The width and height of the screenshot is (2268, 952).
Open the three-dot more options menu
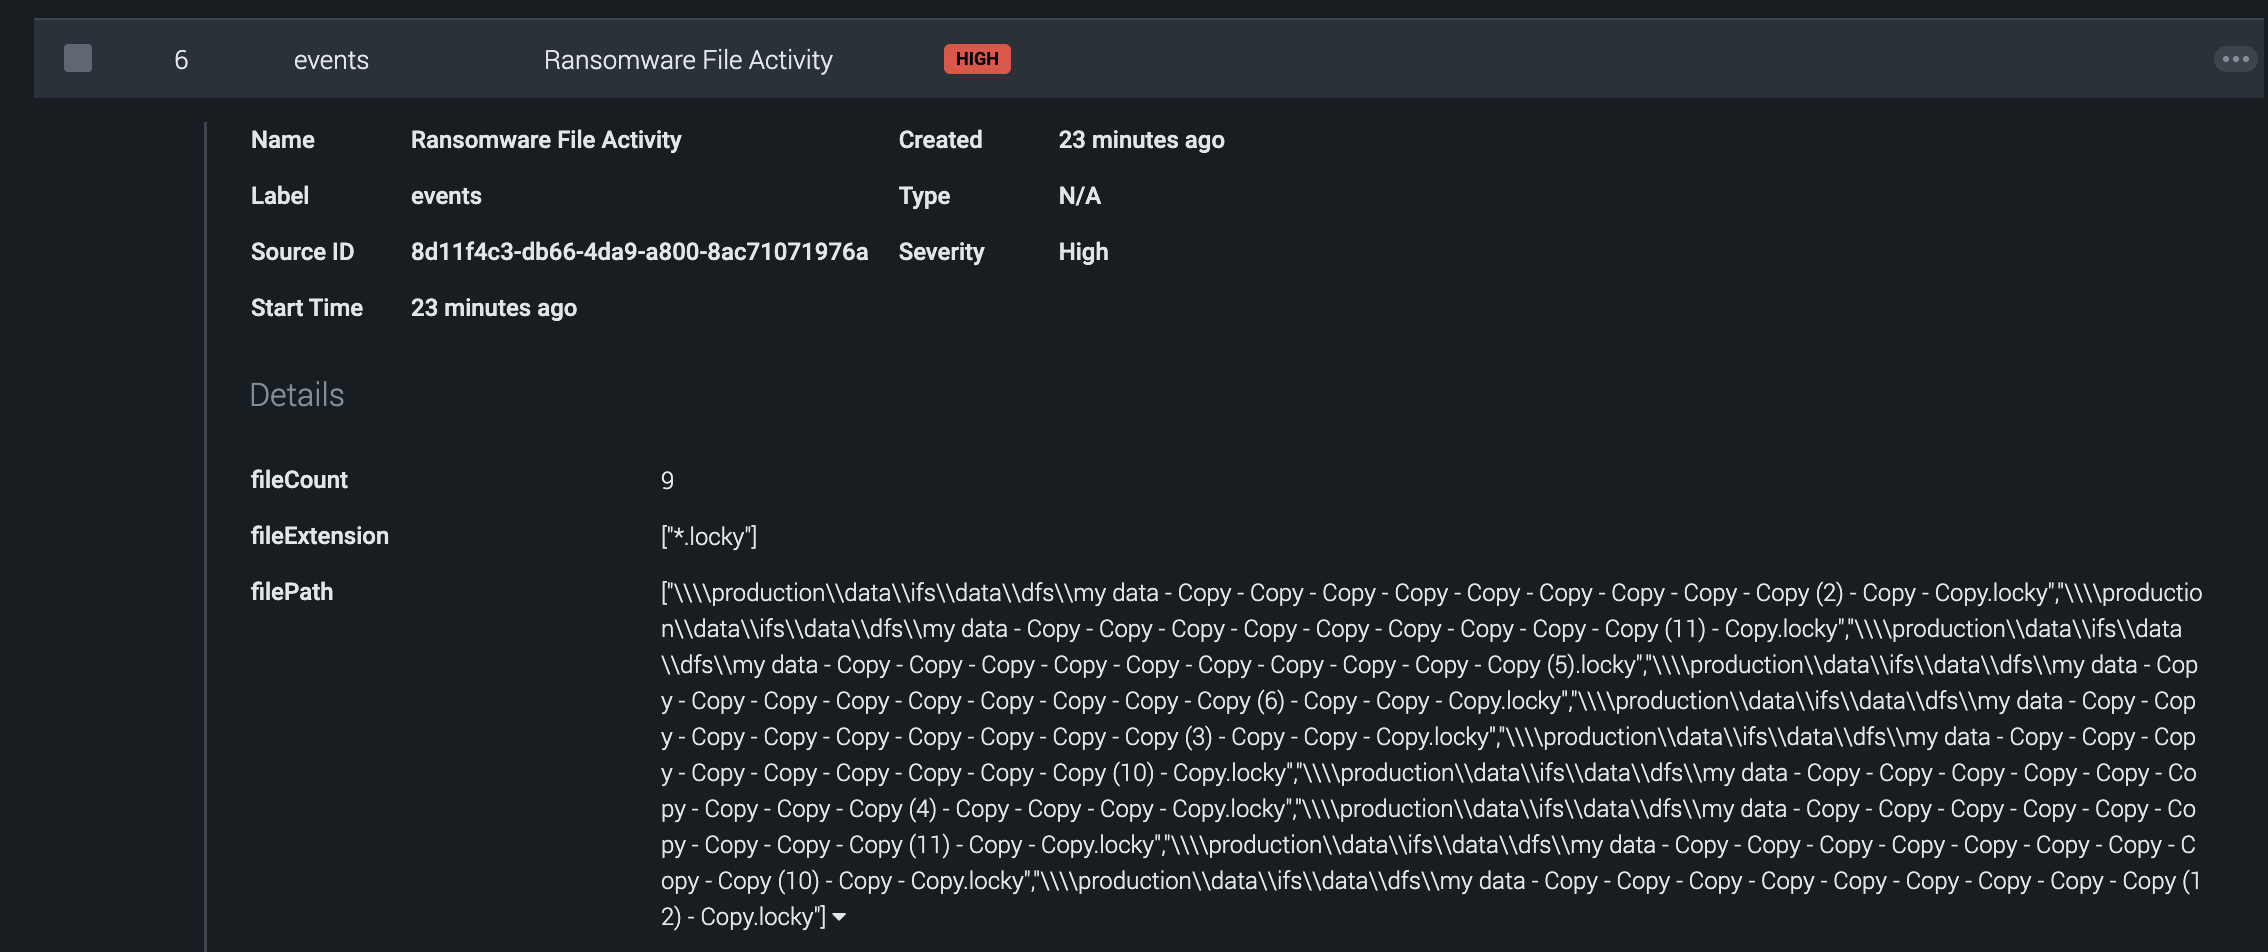[x=2235, y=59]
